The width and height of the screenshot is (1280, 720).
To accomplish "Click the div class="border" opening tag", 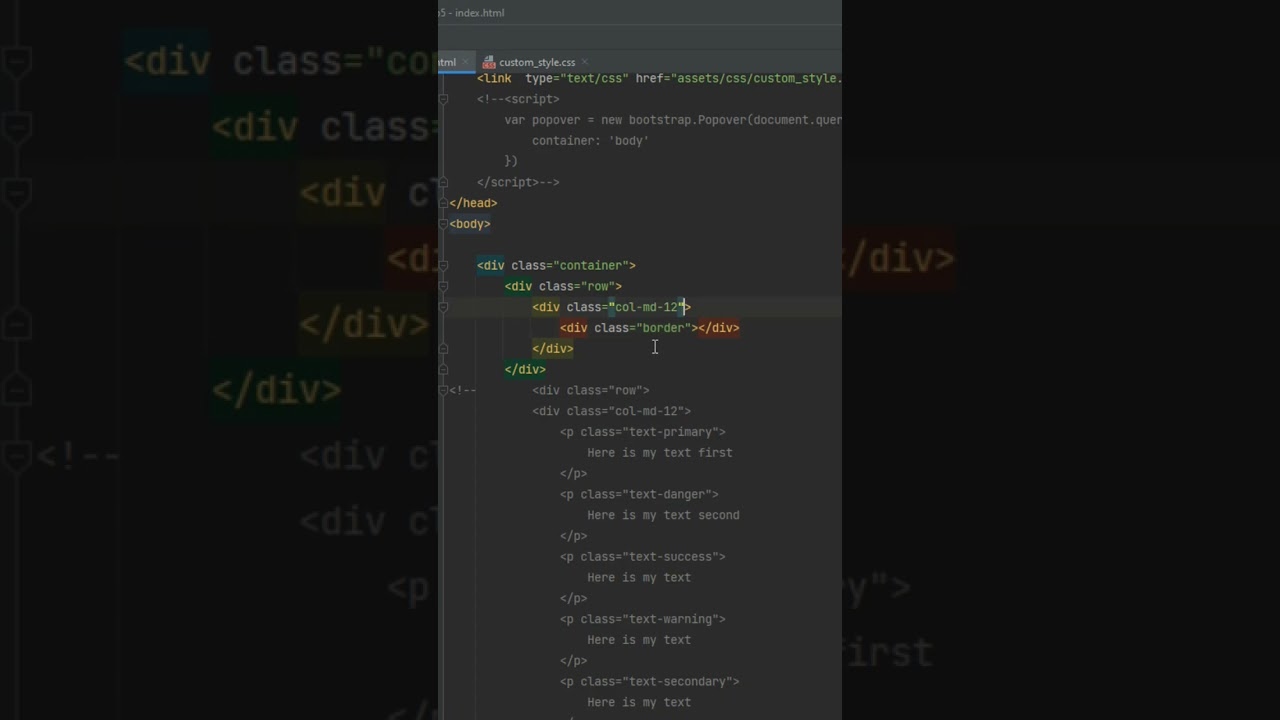I will [628, 328].
